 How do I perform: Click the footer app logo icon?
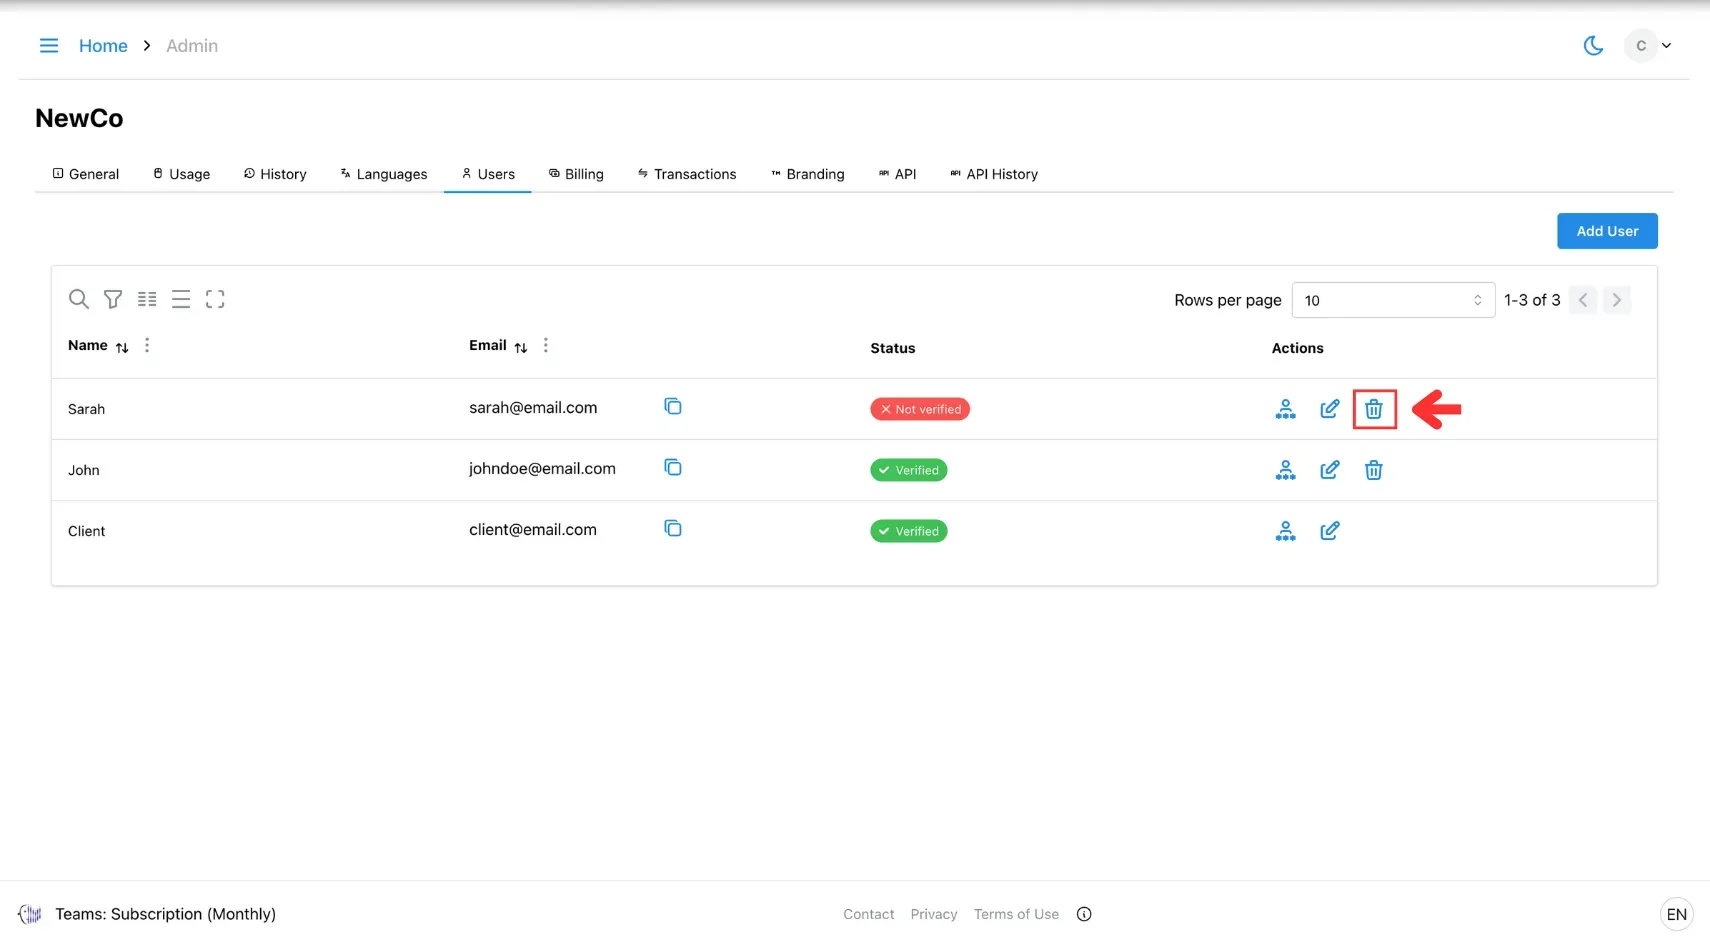(30, 914)
